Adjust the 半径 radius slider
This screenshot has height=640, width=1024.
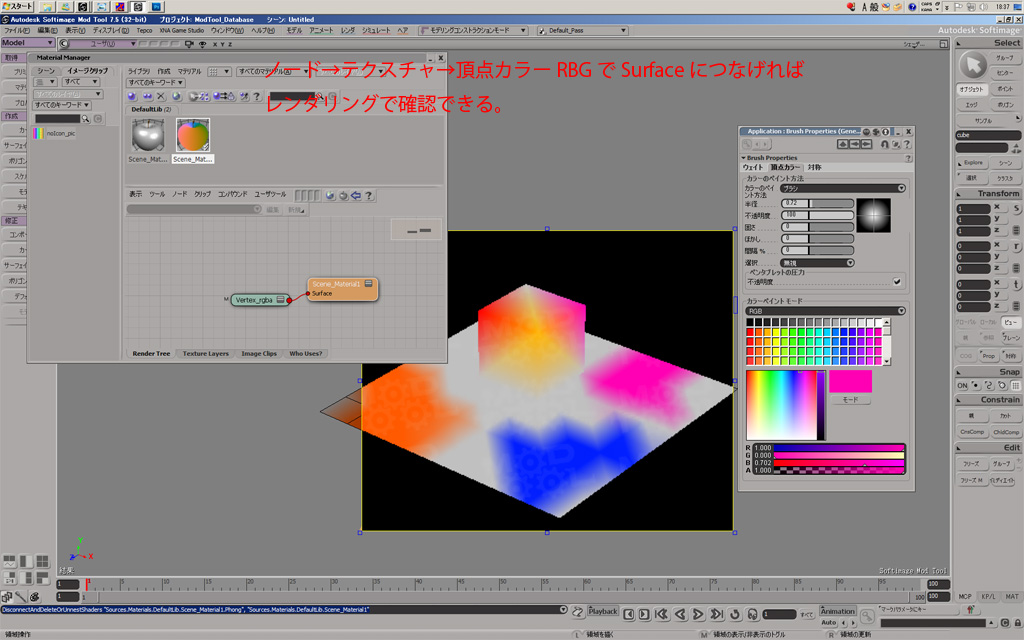(818, 203)
